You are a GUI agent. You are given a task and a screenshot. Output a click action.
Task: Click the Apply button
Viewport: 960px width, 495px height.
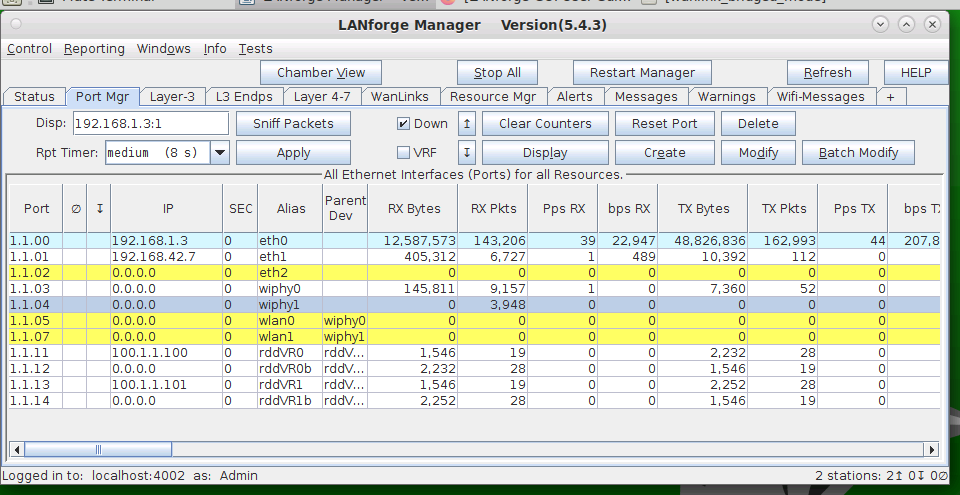click(293, 153)
